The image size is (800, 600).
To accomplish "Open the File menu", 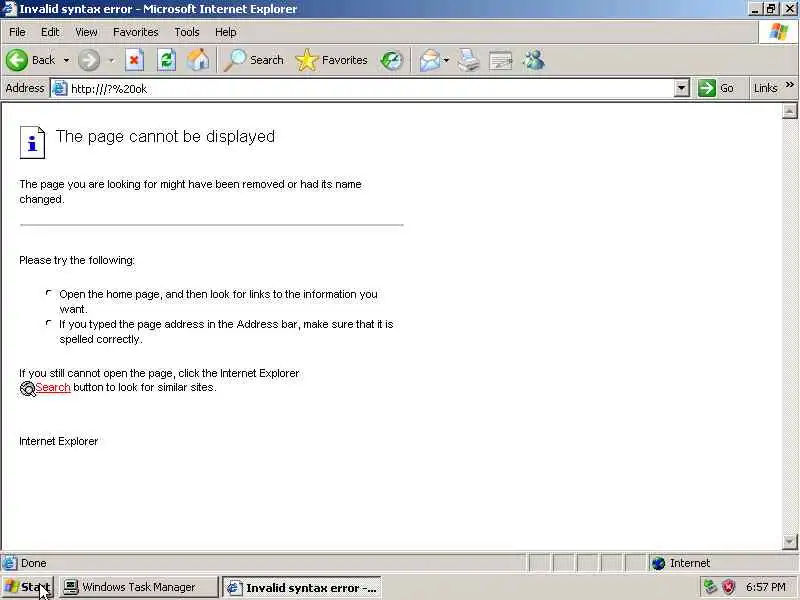I will coord(17,32).
